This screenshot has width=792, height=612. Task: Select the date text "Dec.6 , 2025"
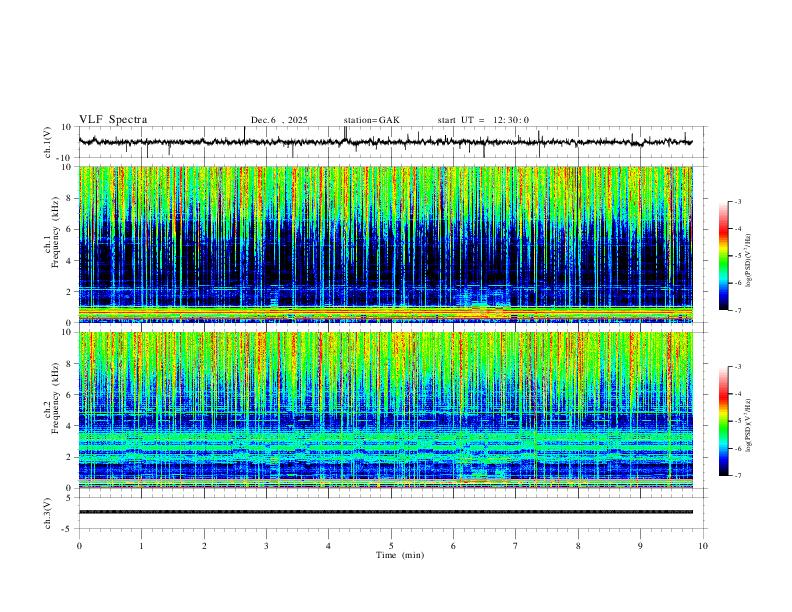tap(279, 120)
